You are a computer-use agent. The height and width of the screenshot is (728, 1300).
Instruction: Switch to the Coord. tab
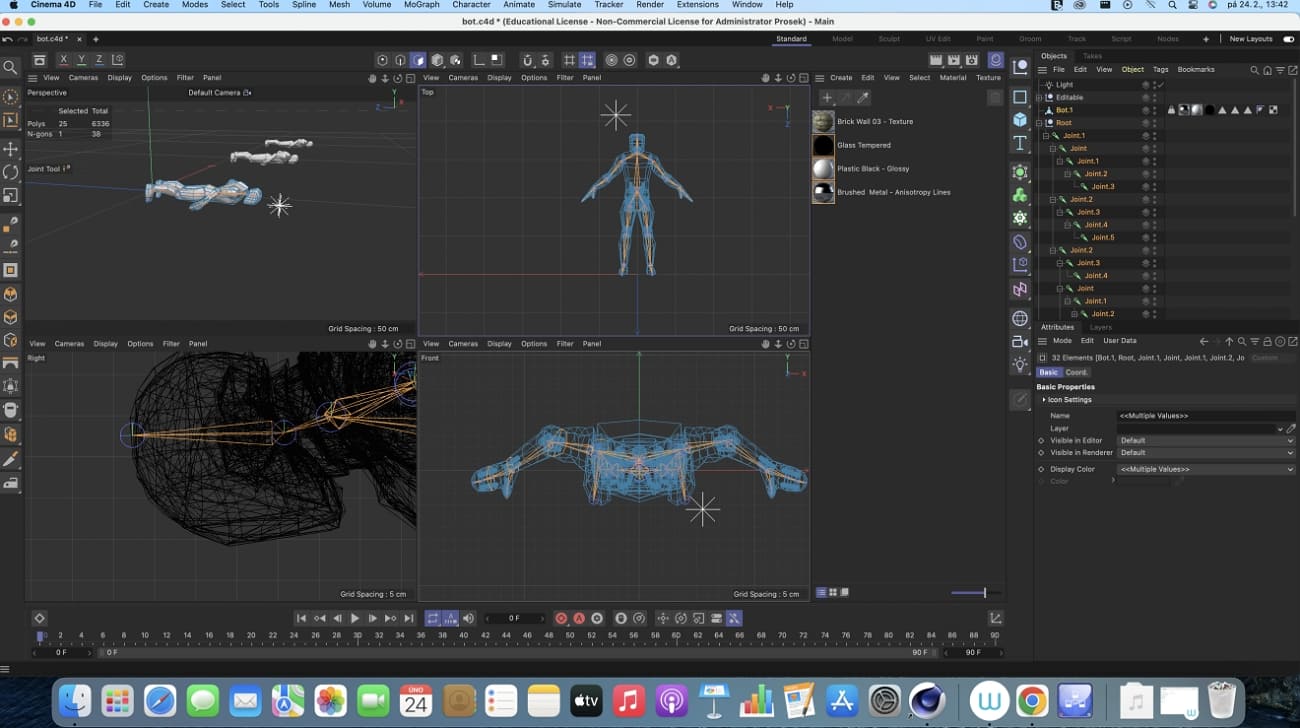pyautogui.click(x=1077, y=373)
